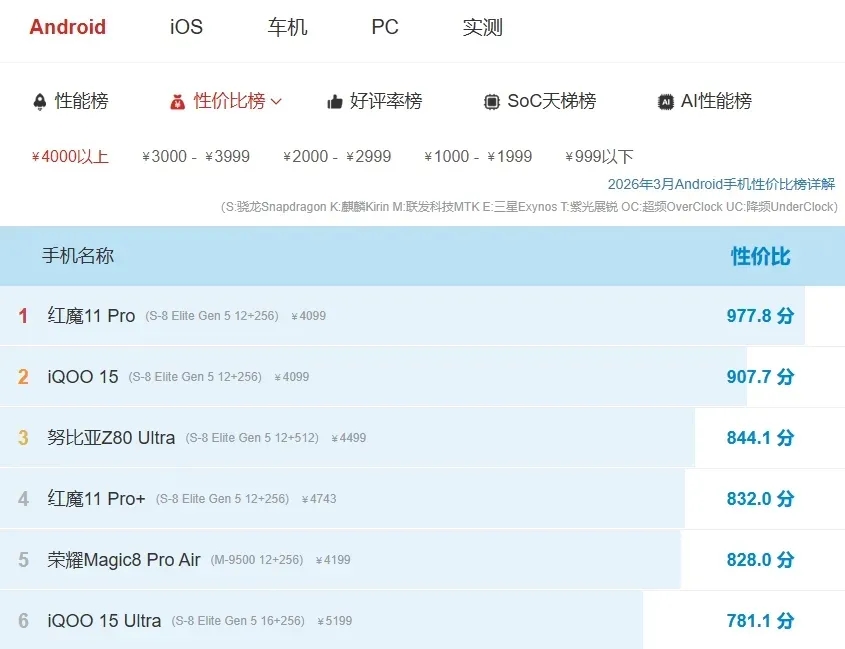Filter by ¥3000 - ¥3999 price range
The image size is (845, 649).
[196, 156]
